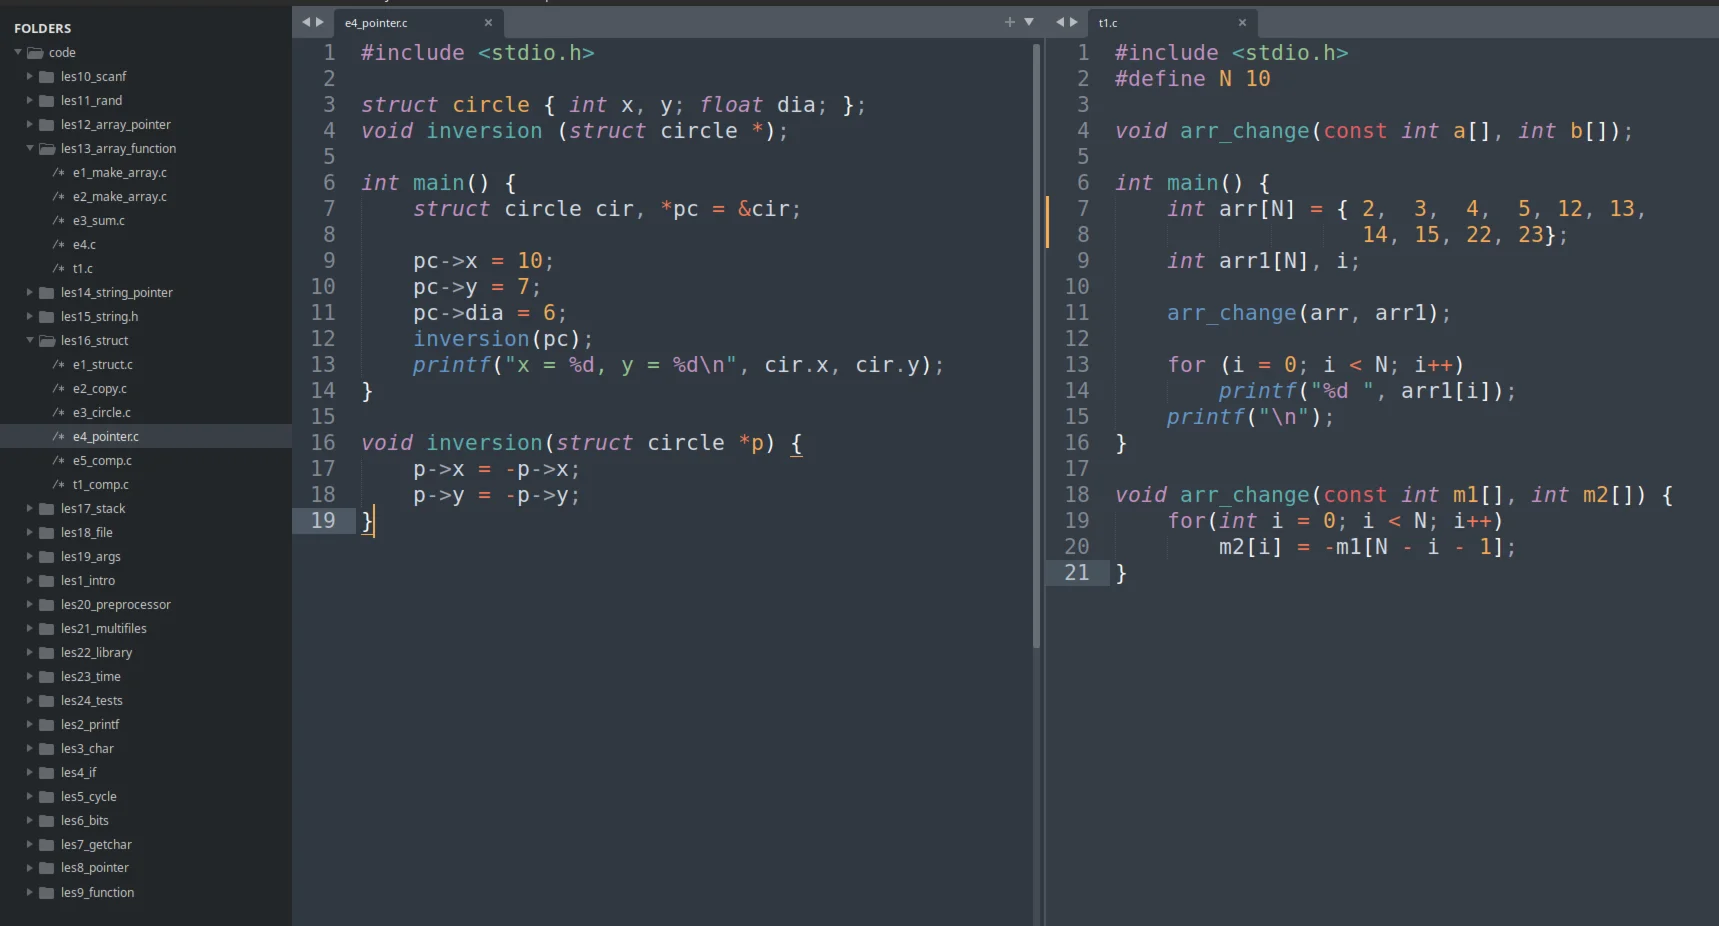
Task: Click line number 21 in t1.c gutter
Action: point(1077,573)
